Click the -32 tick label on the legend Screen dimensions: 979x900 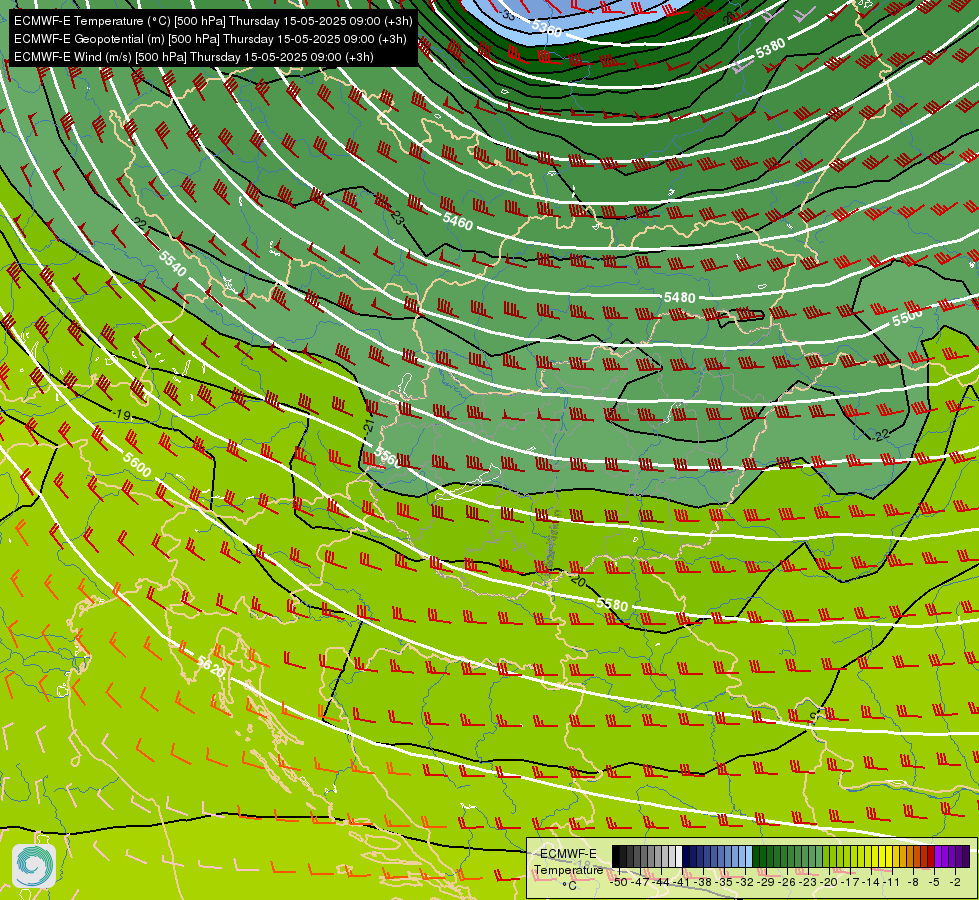(x=745, y=882)
